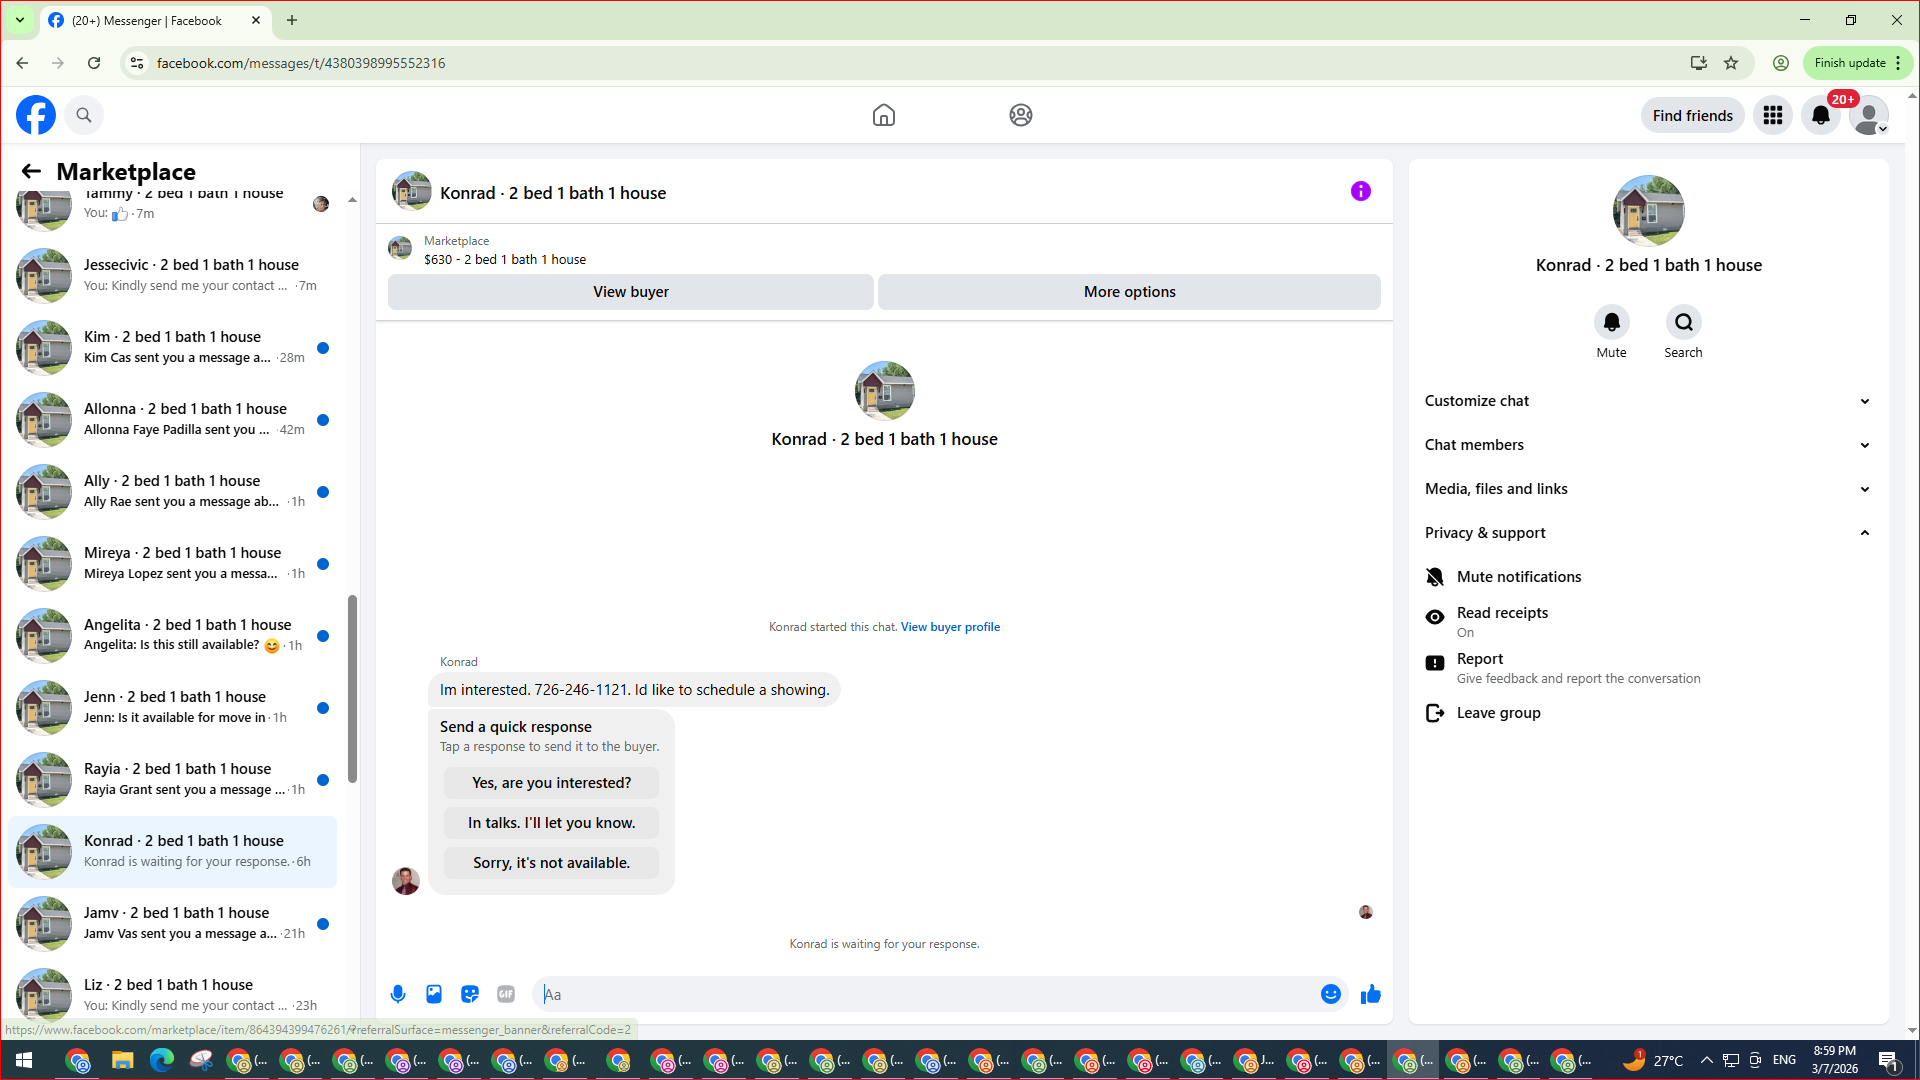This screenshot has width=1920, height=1080.
Task: Send quick reply 'Sorry, it's not available.'
Action: click(x=552, y=863)
